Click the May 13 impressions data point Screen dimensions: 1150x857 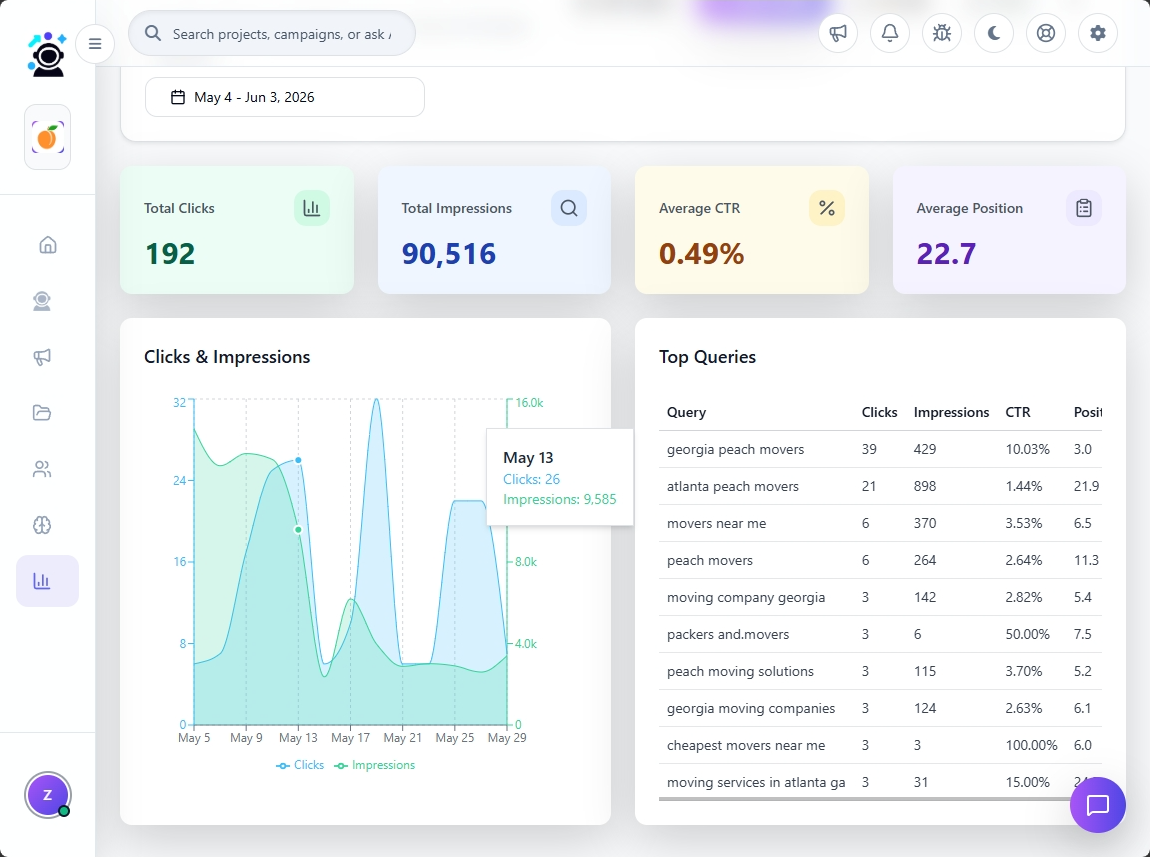299,529
